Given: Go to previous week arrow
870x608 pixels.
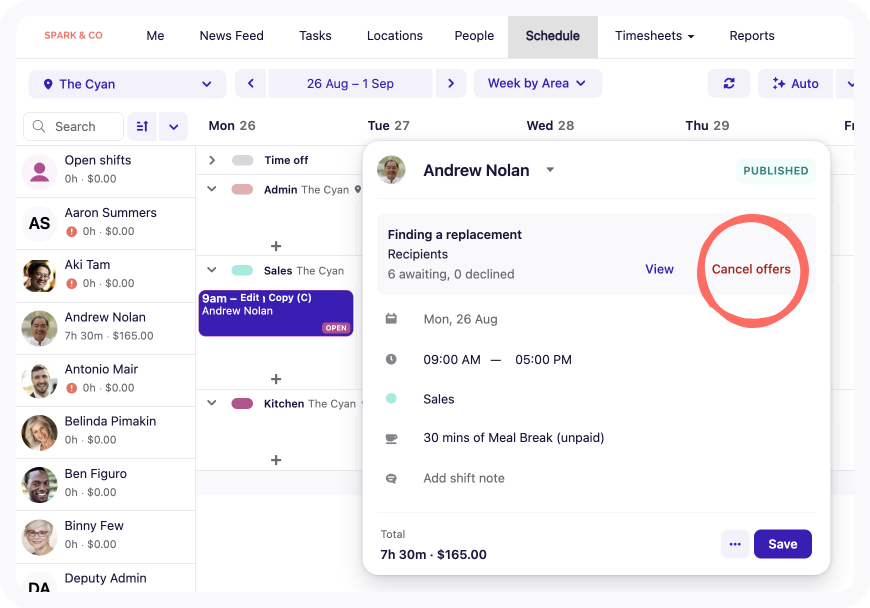Looking at the screenshot, I should (251, 83).
